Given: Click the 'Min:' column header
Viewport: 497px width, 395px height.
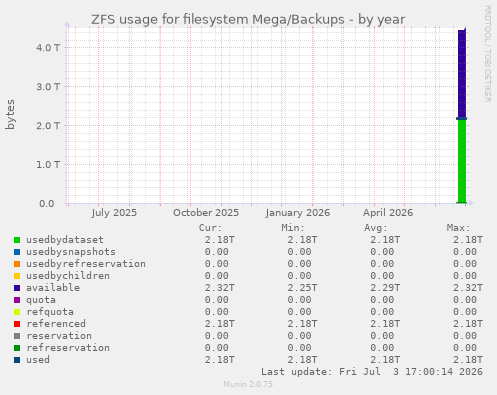Looking at the screenshot, I should [x=293, y=228].
